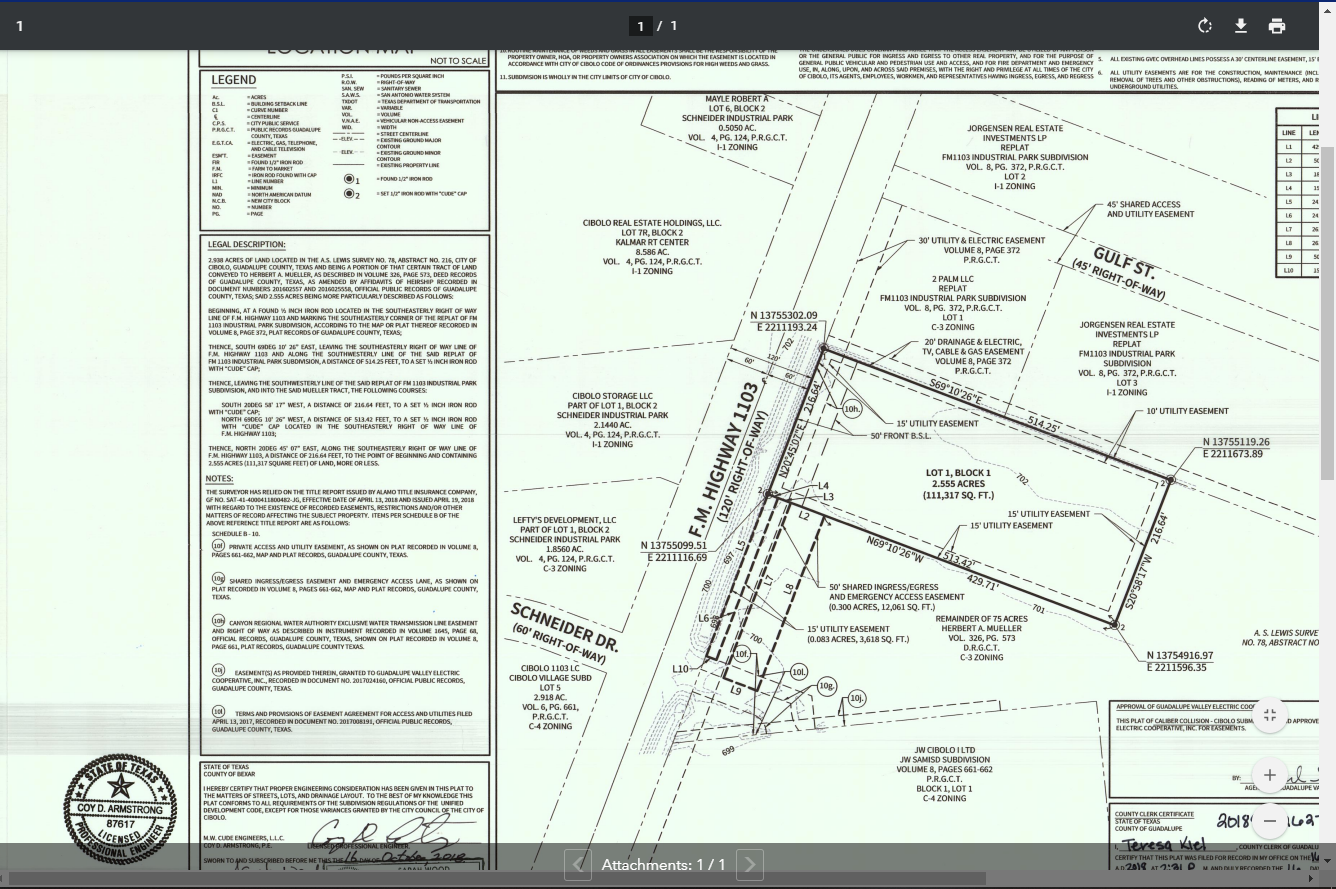The height and width of the screenshot is (889, 1336).
Task: Click the "429.71'" distance label
Action: pyautogui.click(x=983, y=582)
